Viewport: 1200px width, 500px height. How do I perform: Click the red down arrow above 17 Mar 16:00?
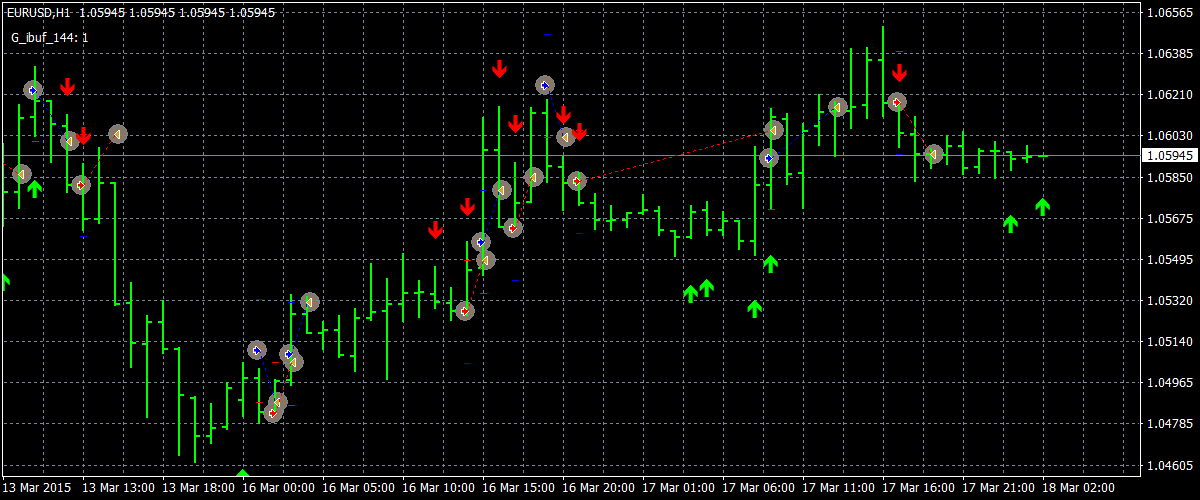coord(899,72)
